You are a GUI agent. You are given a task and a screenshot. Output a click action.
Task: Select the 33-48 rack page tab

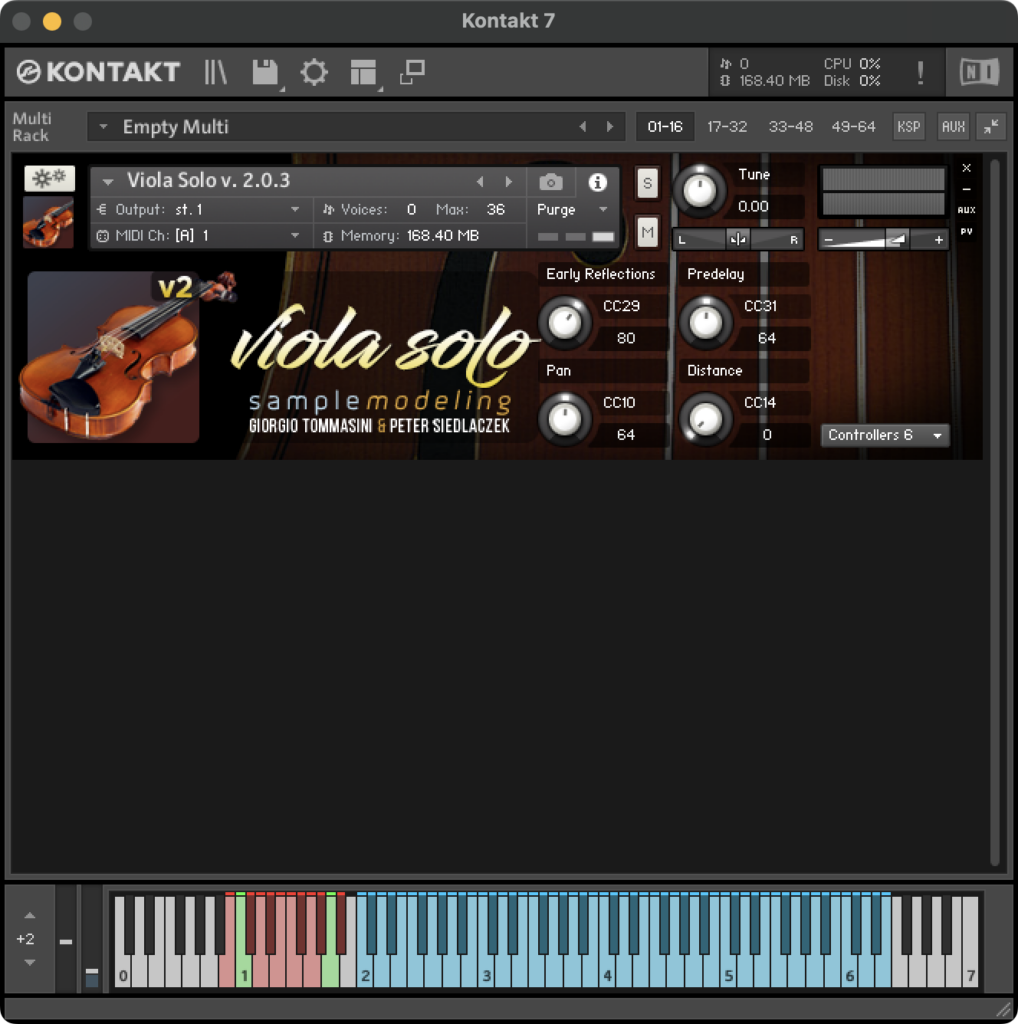[x=790, y=127]
